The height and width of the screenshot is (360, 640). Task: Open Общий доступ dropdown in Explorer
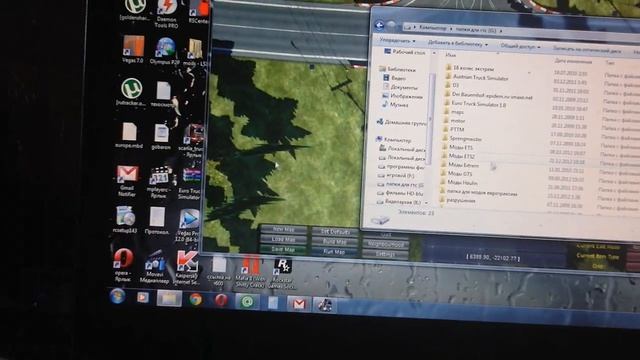(520, 46)
